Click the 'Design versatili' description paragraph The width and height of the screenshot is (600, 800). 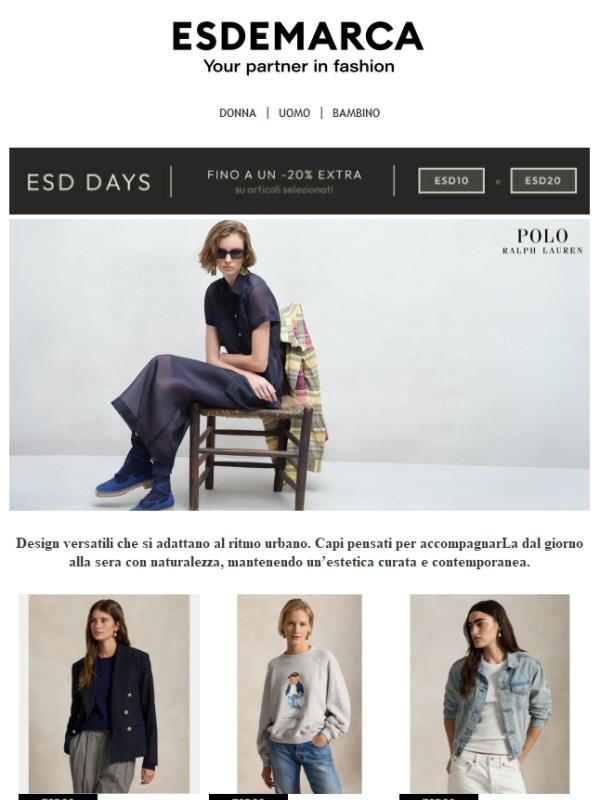pyautogui.click(x=299, y=553)
